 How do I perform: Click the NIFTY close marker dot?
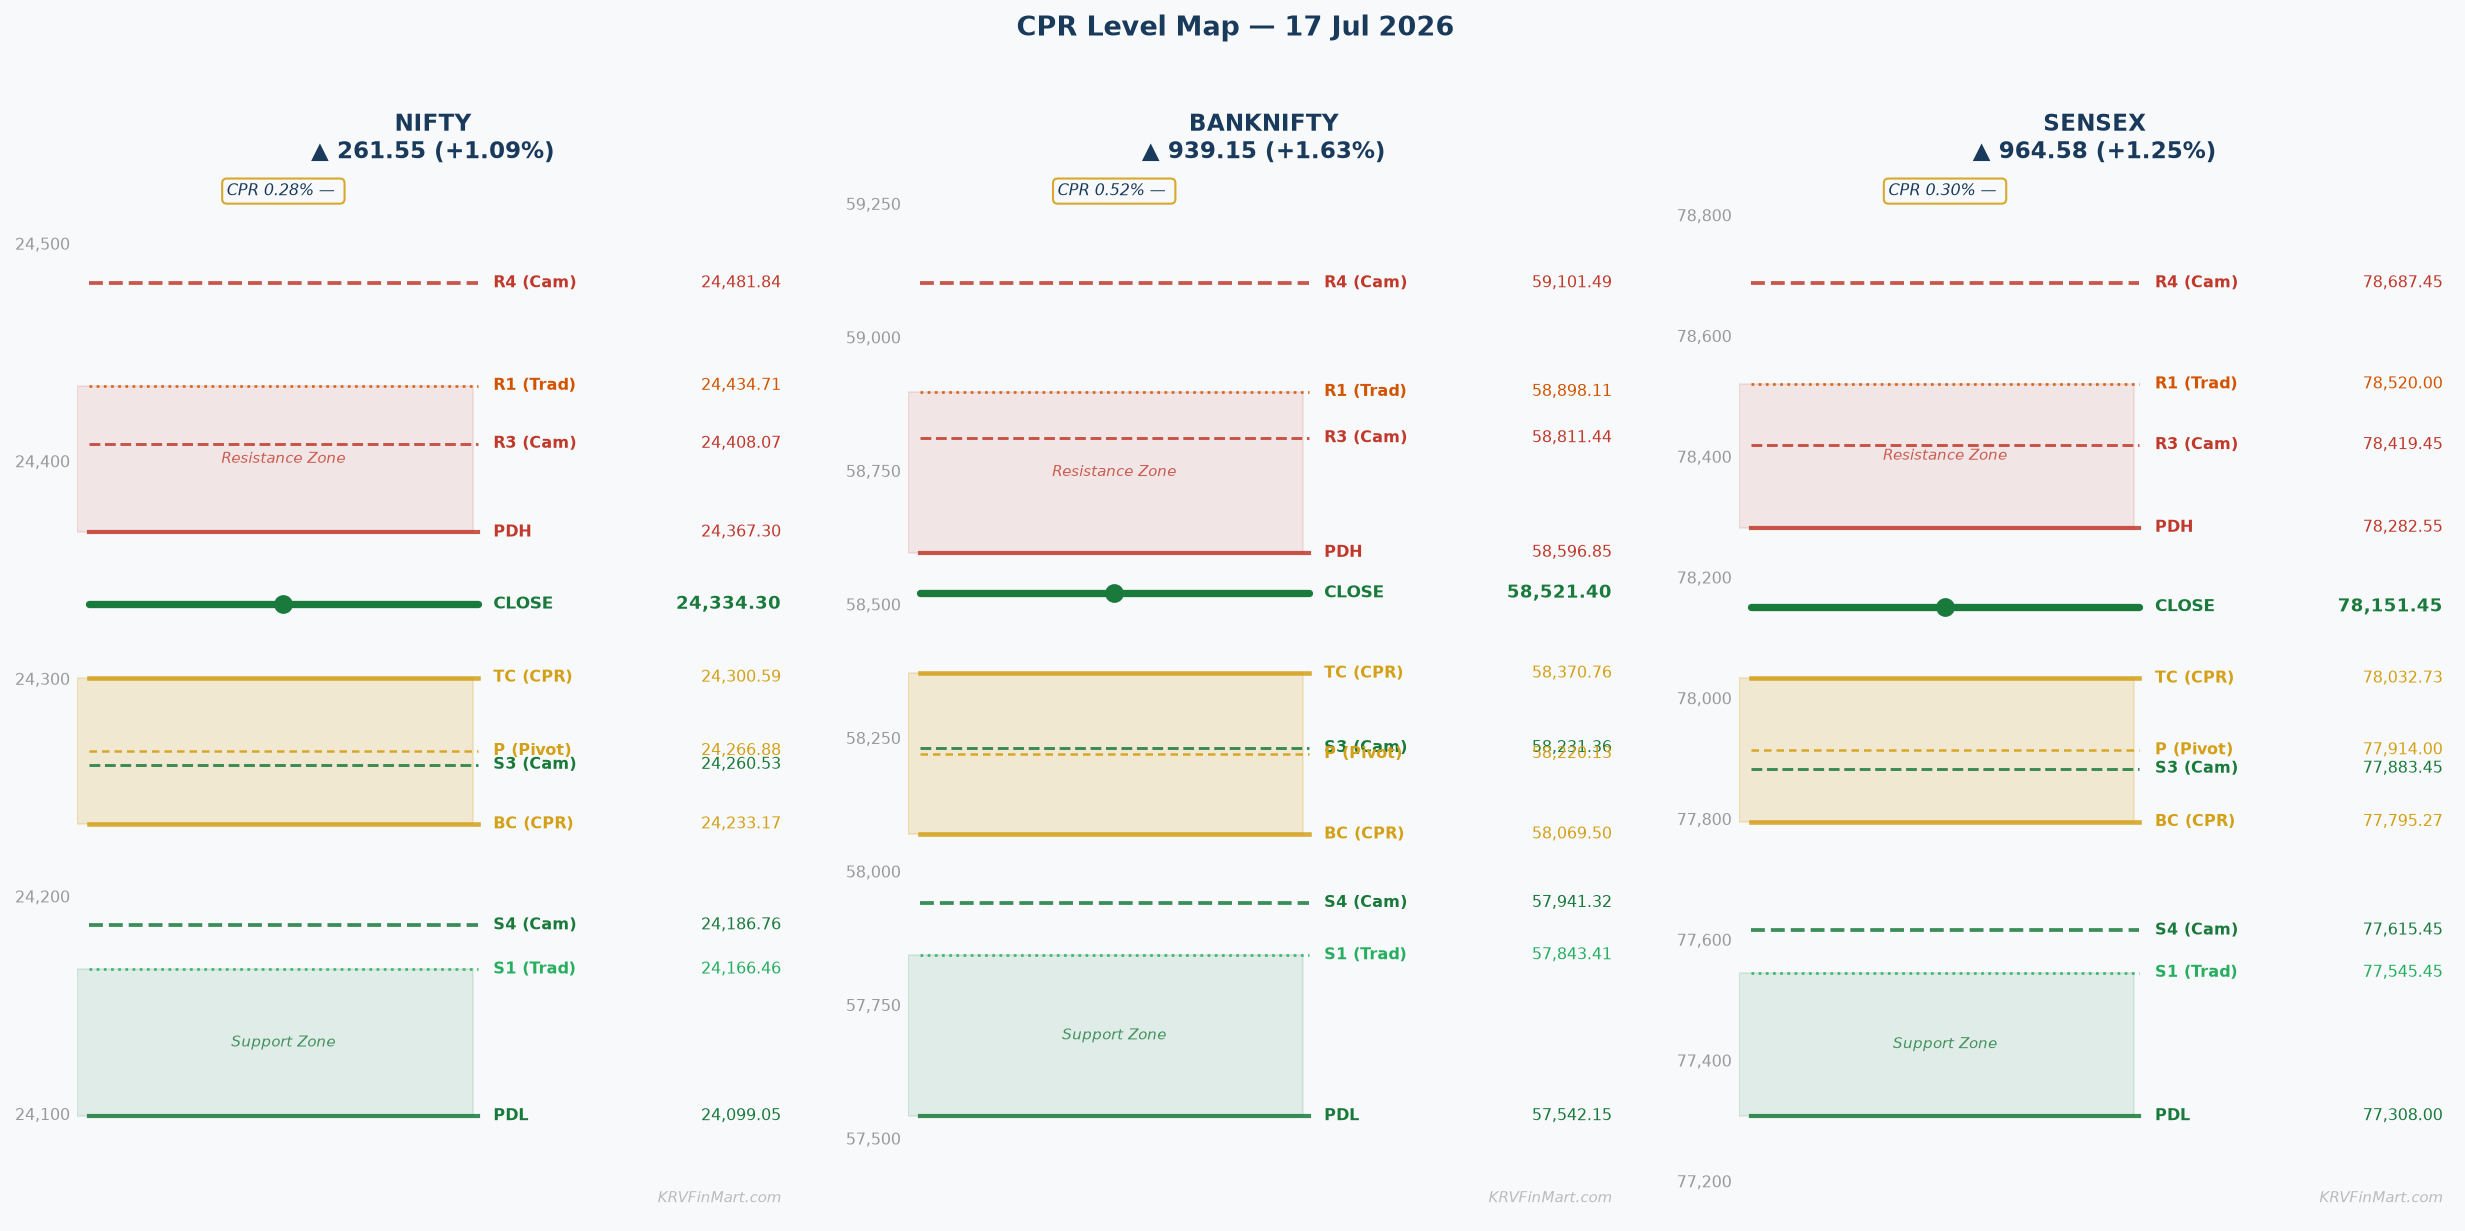tap(283, 604)
